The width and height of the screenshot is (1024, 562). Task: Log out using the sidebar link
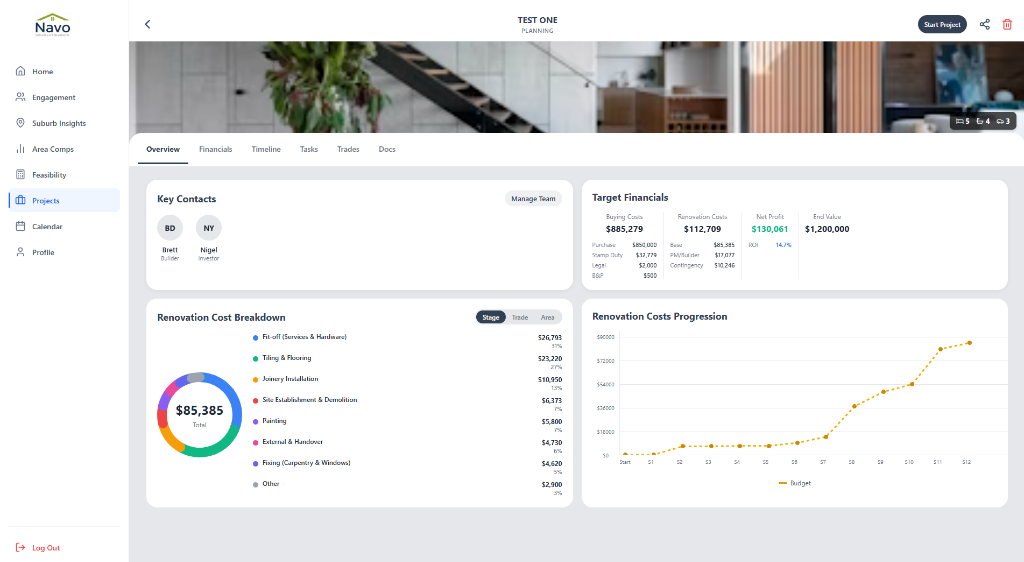click(x=45, y=548)
